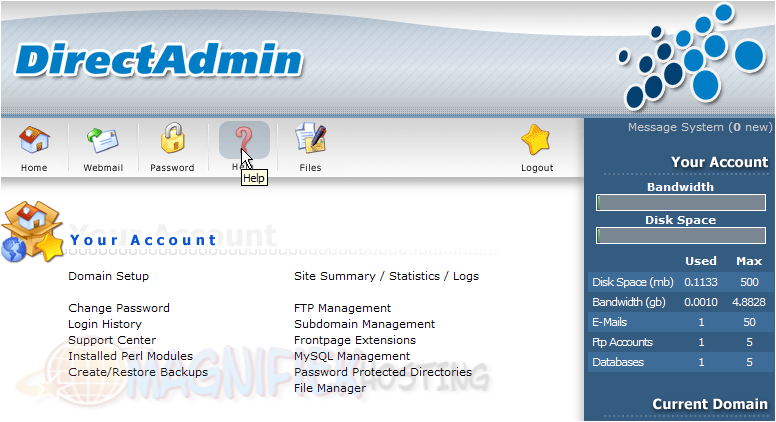
Task: Click the Max column header
Action: pyautogui.click(x=749, y=261)
